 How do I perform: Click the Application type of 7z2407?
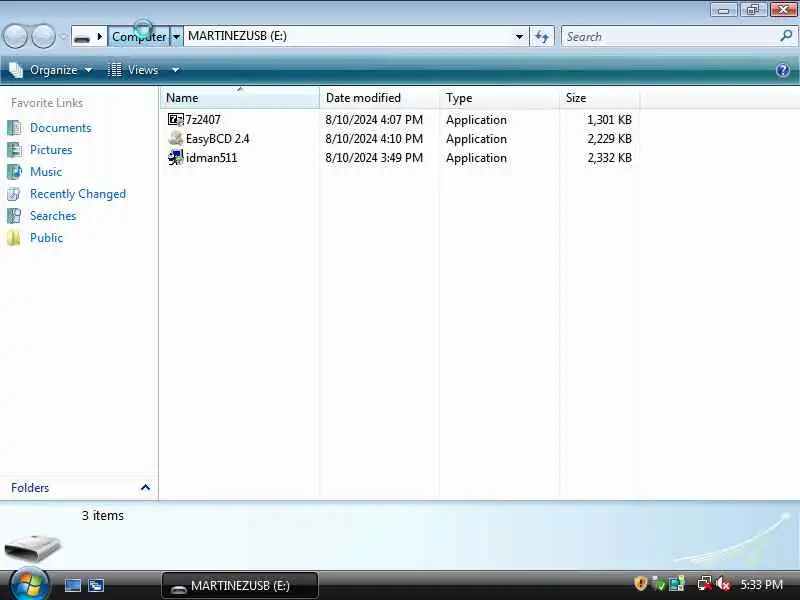pos(476,120)
